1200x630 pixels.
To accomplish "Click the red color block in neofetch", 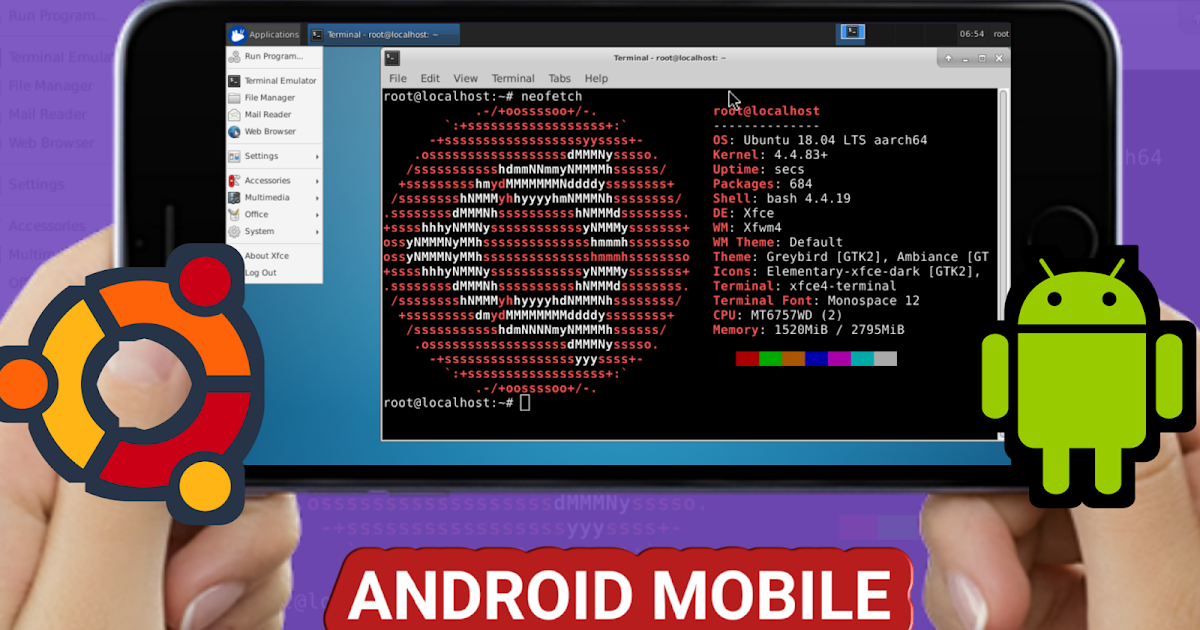I will pos(747,359).
